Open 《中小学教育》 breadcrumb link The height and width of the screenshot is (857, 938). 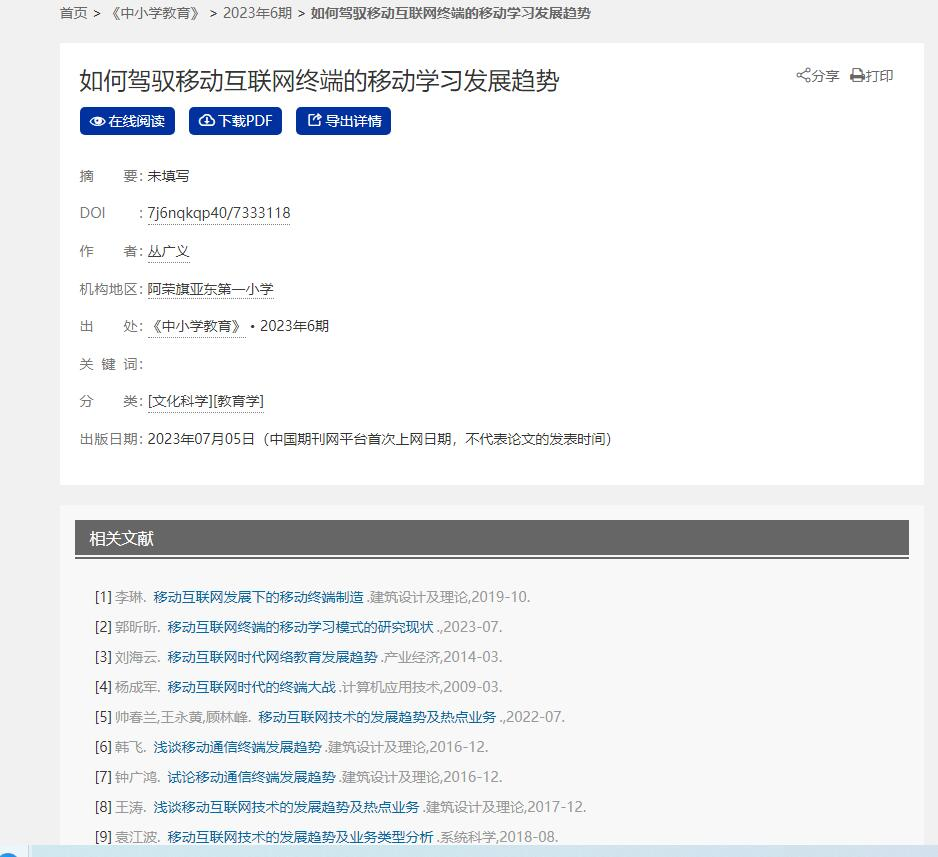[x=156, y=13]
